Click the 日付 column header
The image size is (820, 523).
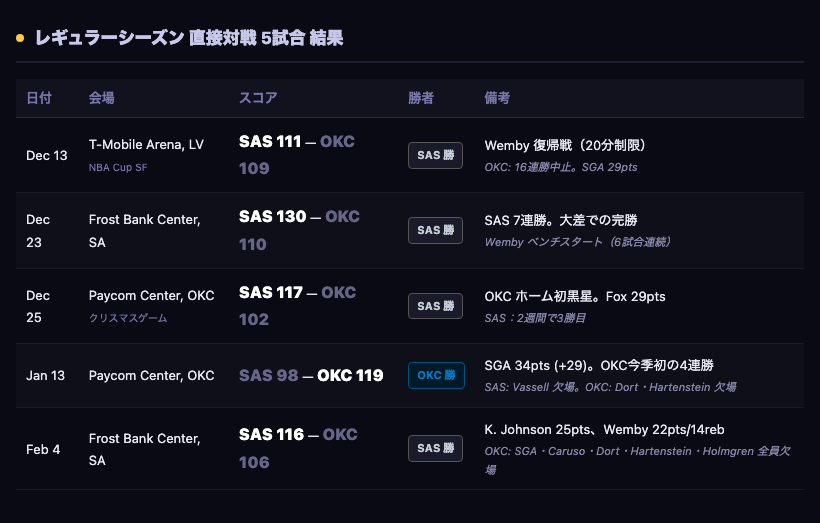tap(39, 98)
